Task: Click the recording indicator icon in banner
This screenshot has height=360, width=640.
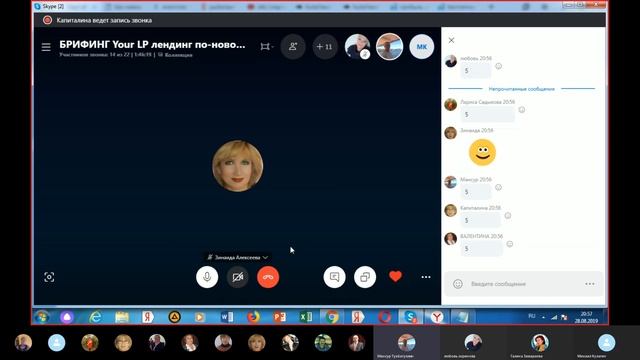Action: tap(47, 20)
